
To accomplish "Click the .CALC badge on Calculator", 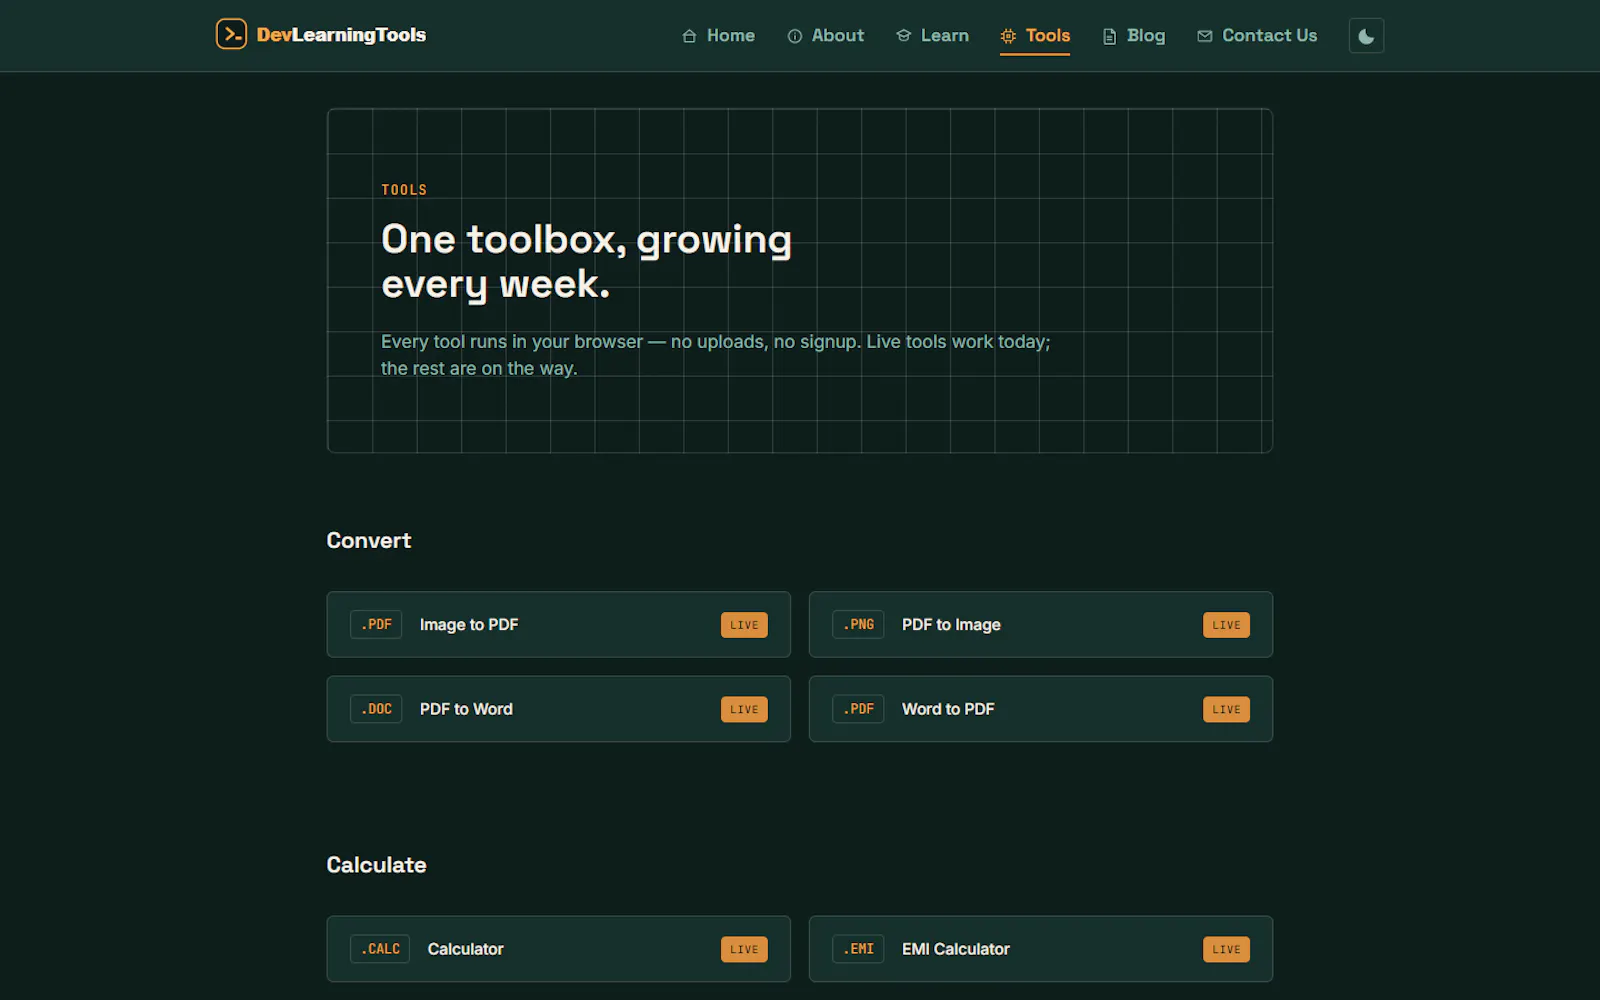I will click(380, 949).
